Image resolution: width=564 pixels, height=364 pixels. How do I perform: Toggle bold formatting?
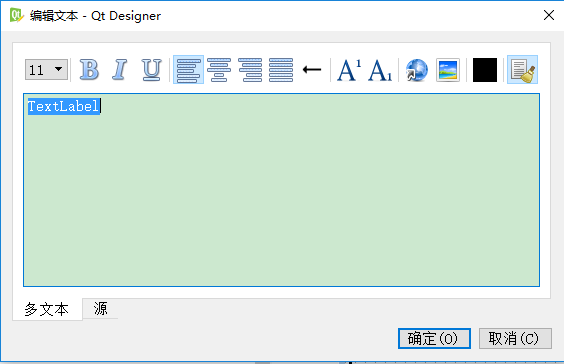click(x=89, y=69)
